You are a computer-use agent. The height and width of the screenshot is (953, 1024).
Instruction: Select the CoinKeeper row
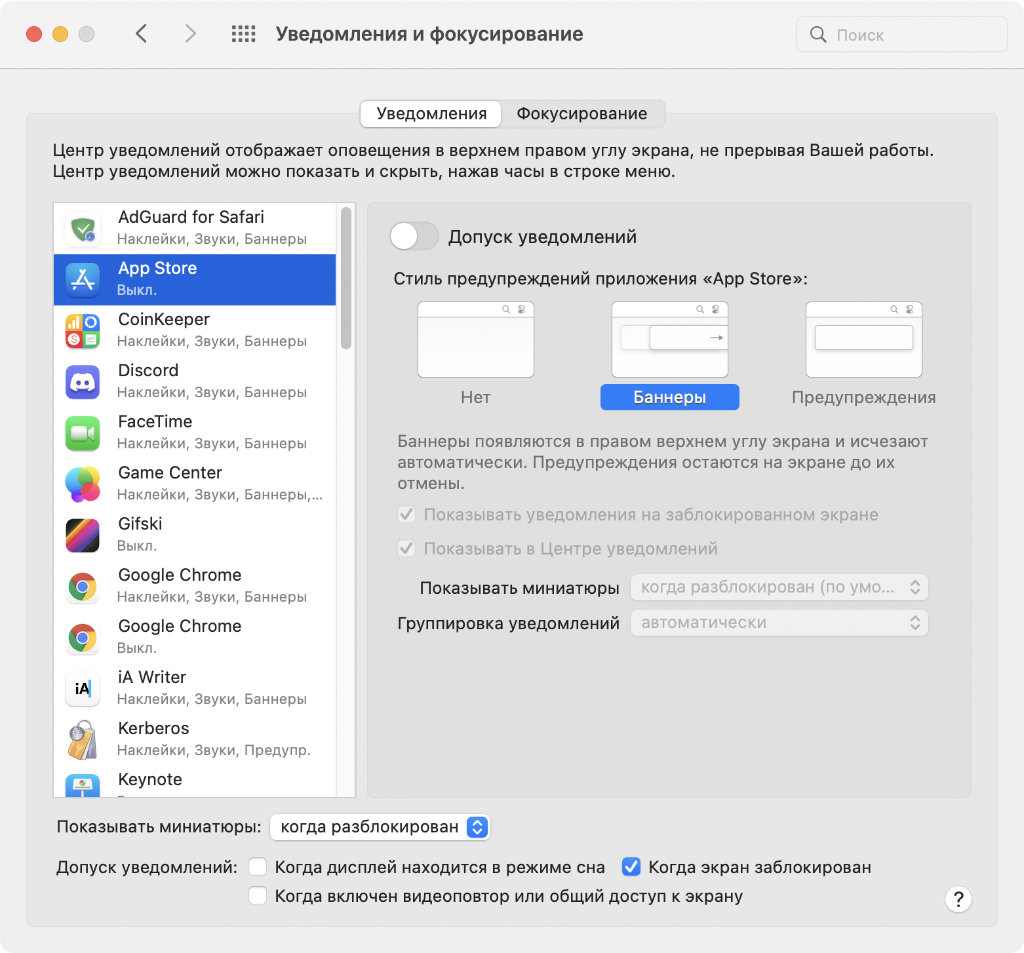pyautogui.click(x=195, y=331)
